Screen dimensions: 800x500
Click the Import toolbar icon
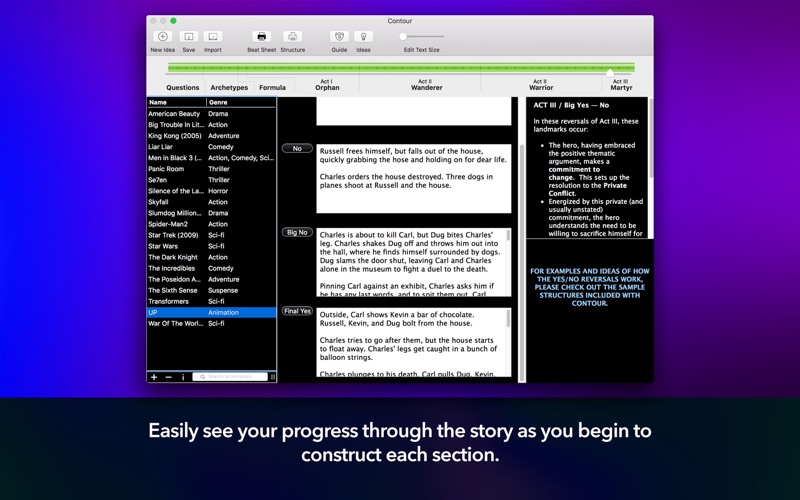click(213, 37)
